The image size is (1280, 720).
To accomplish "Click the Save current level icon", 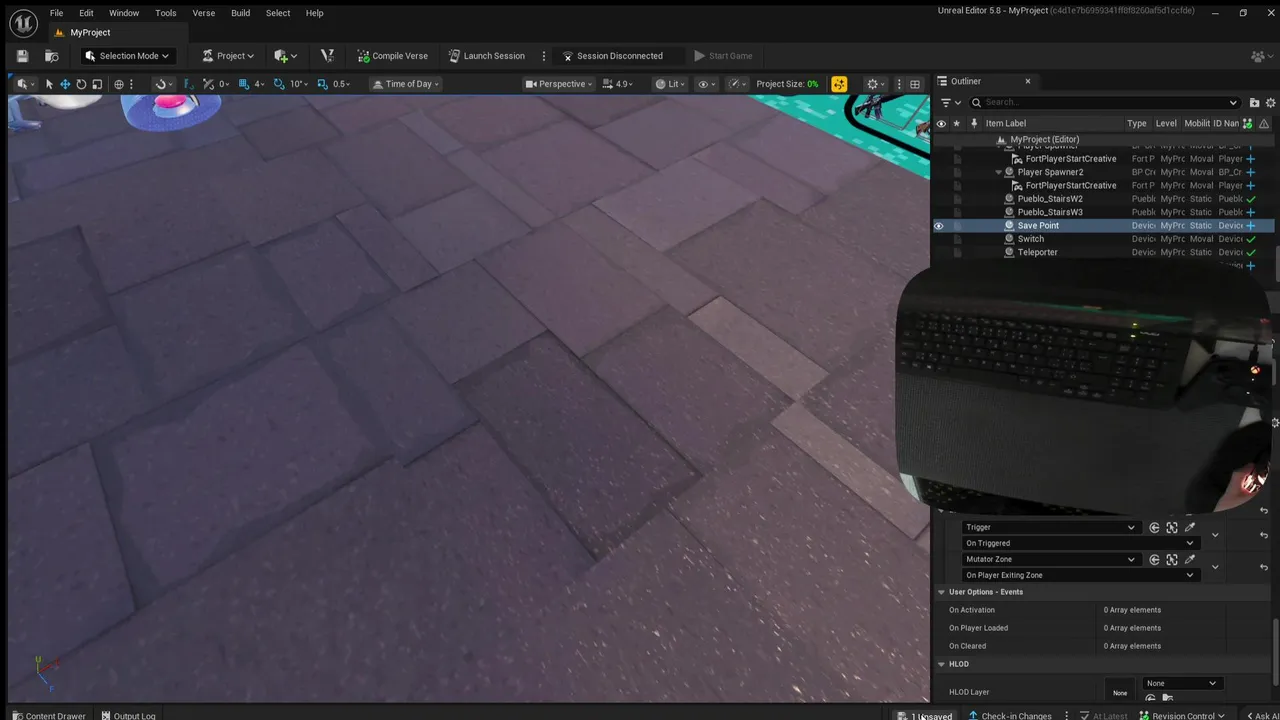I will coord(22,56).
